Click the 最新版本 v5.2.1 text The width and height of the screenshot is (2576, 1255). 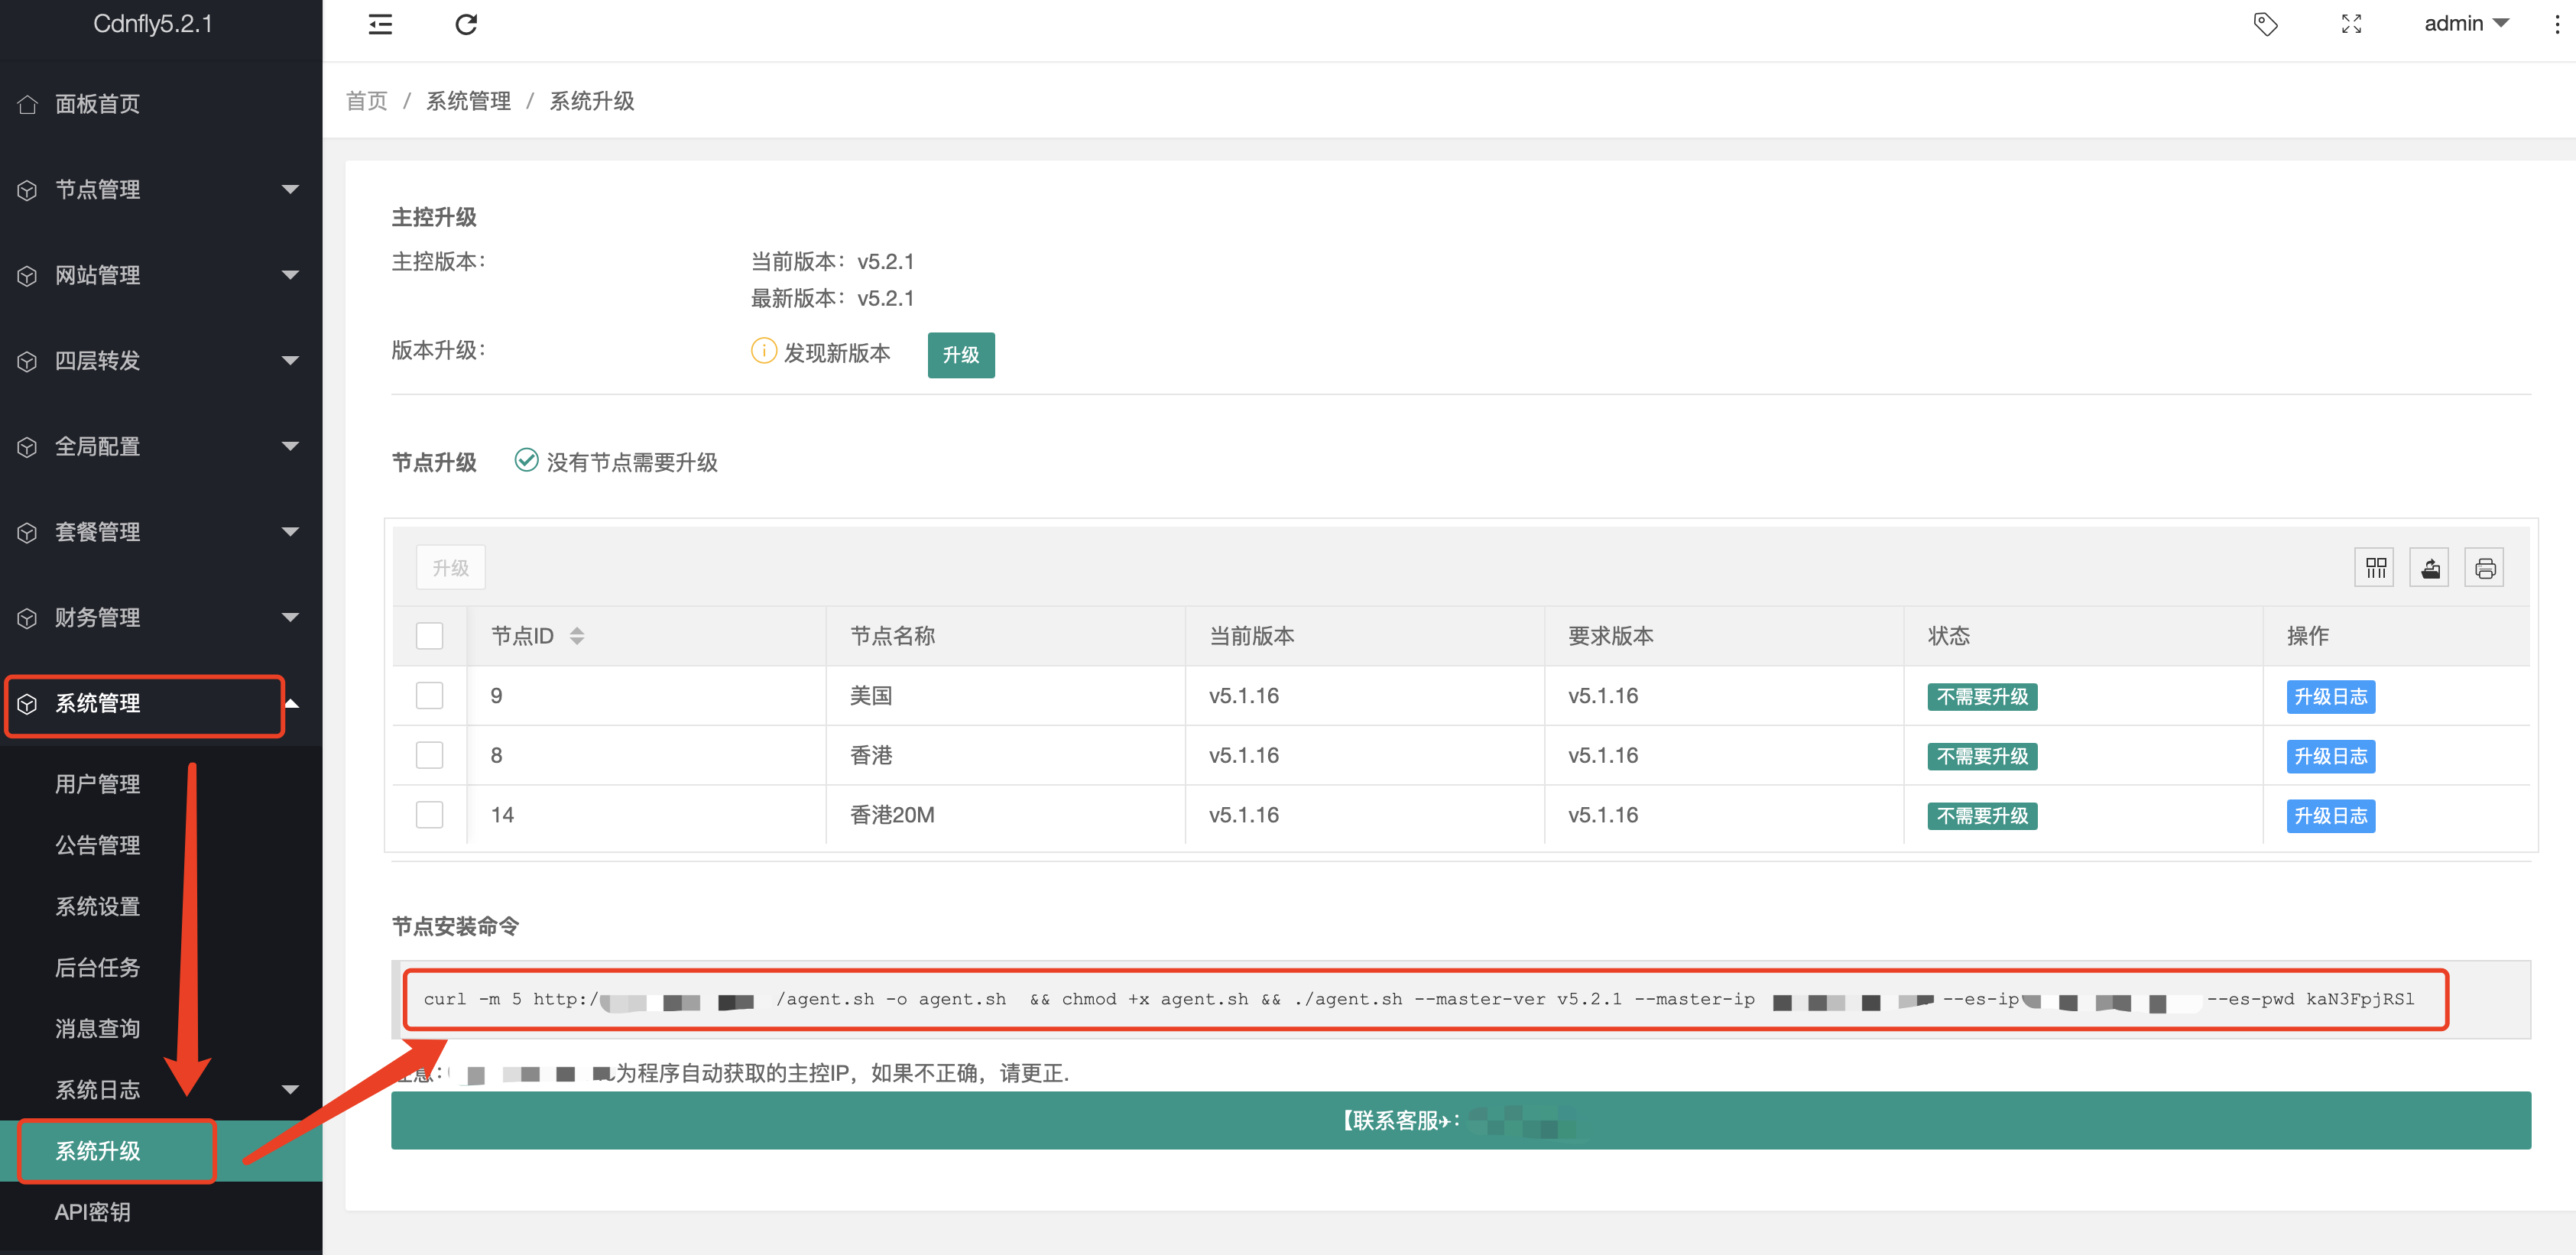pos(832,298)
